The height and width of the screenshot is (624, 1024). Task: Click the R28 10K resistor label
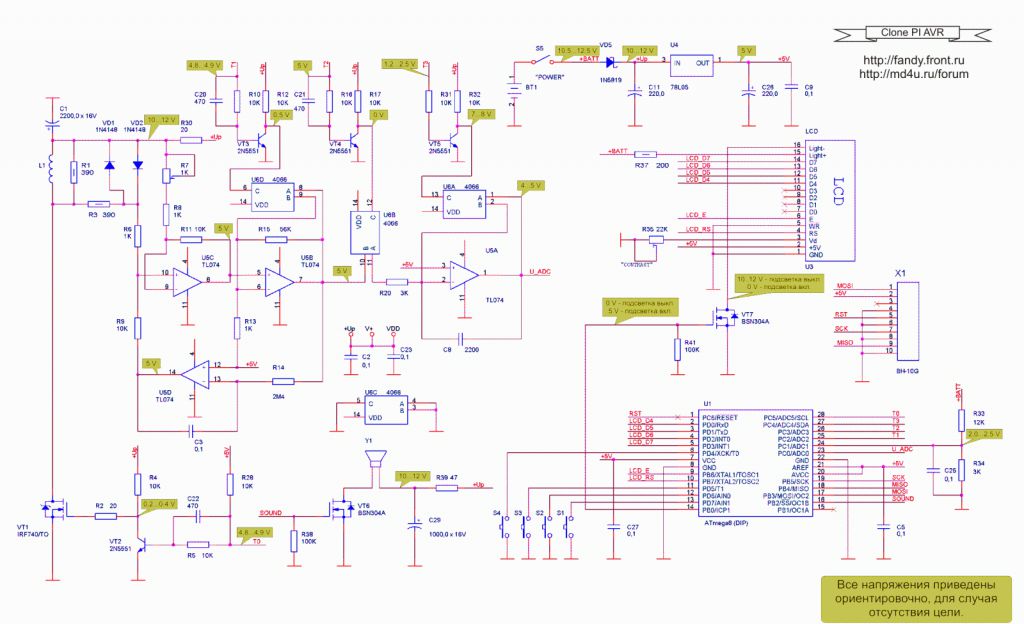tap(247, 482)
